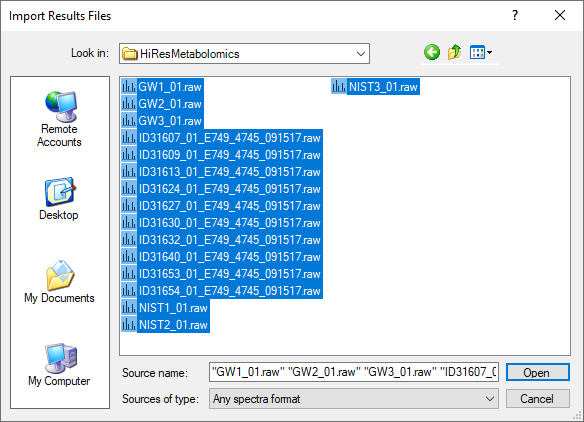Open Remote Accounts location
584x422 pixels.
click(59, 119)
